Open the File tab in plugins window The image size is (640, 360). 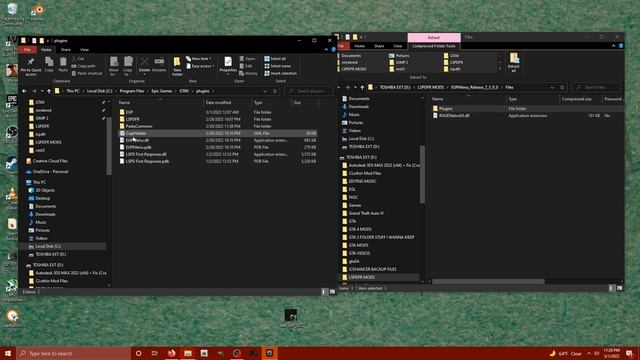(27, 49)
